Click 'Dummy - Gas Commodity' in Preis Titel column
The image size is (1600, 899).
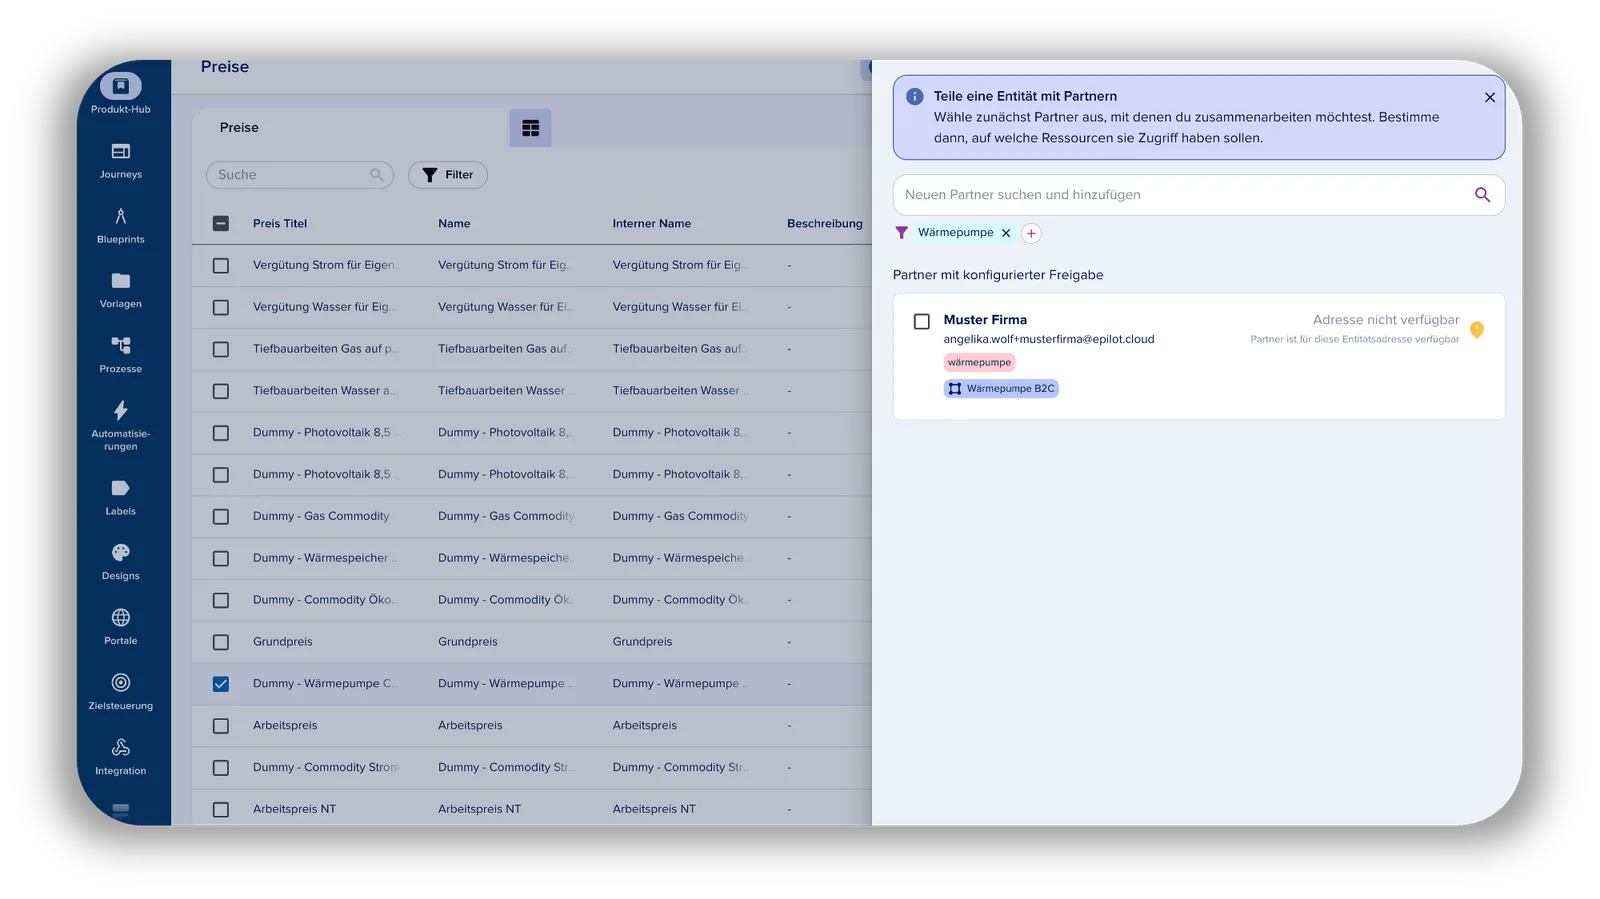click(321, 516)
